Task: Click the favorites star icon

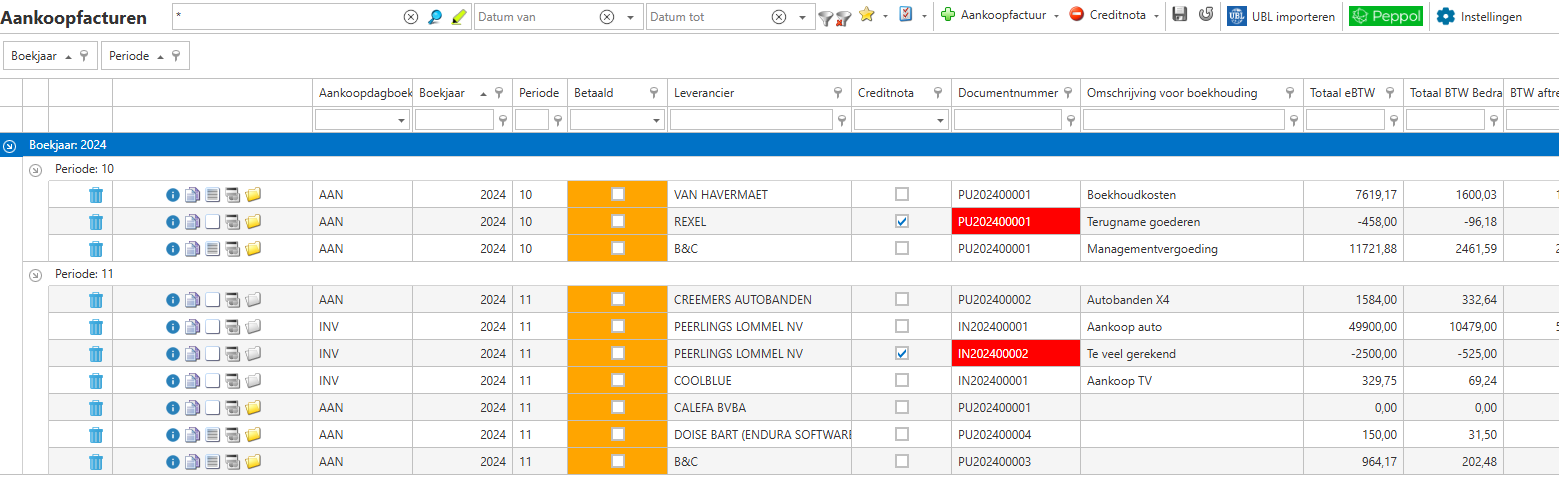Action: 866,15
